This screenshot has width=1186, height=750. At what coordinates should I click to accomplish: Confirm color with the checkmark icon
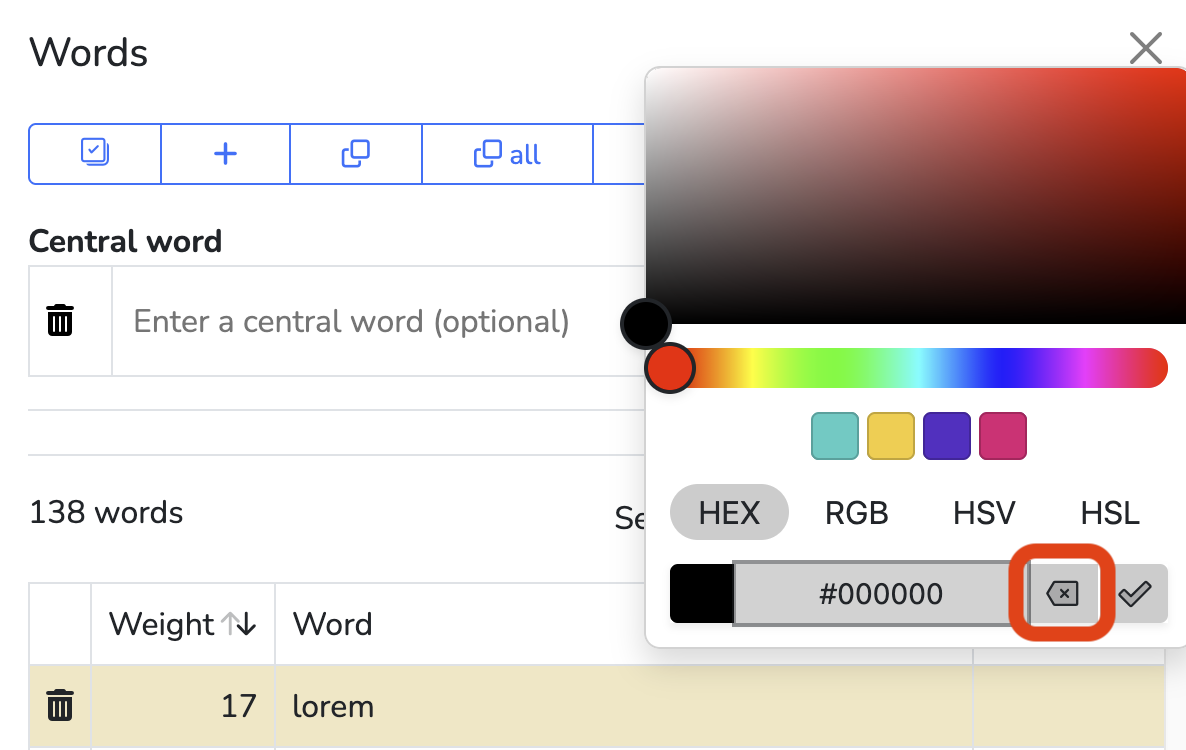click(x=1135, y=594)
